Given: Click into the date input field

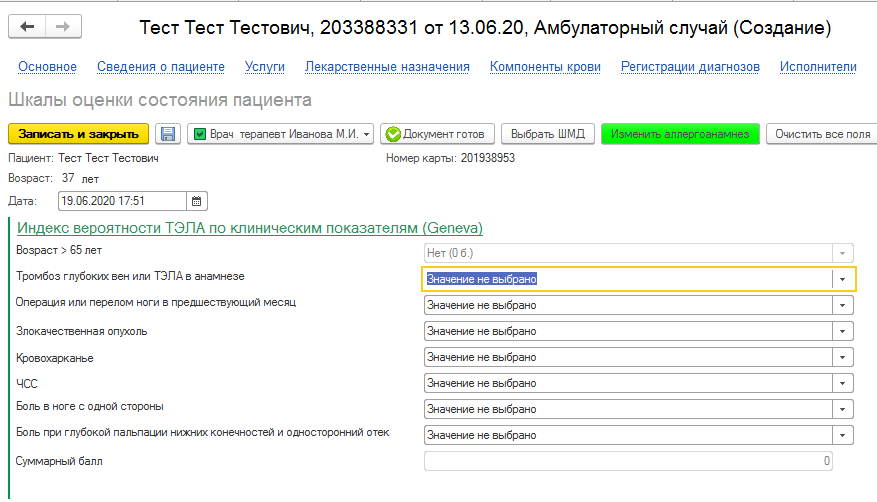Looking at the screenshot, I should 122,200.
